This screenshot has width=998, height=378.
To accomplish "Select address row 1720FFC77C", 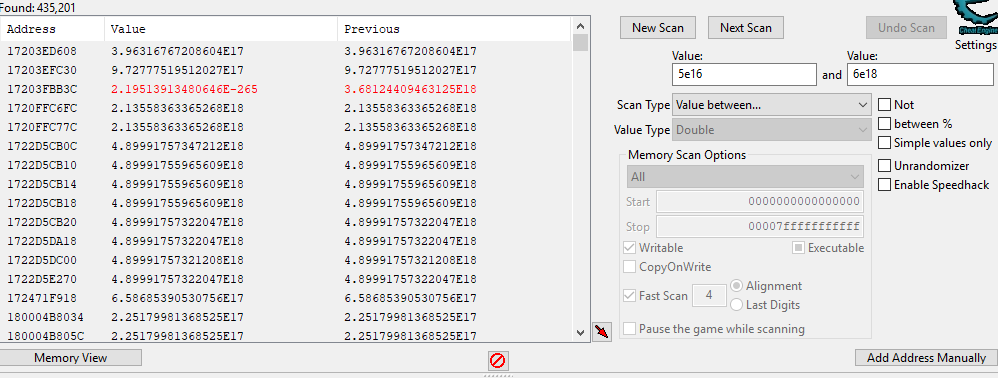I will pyautogui.click(x=285, y=127).
